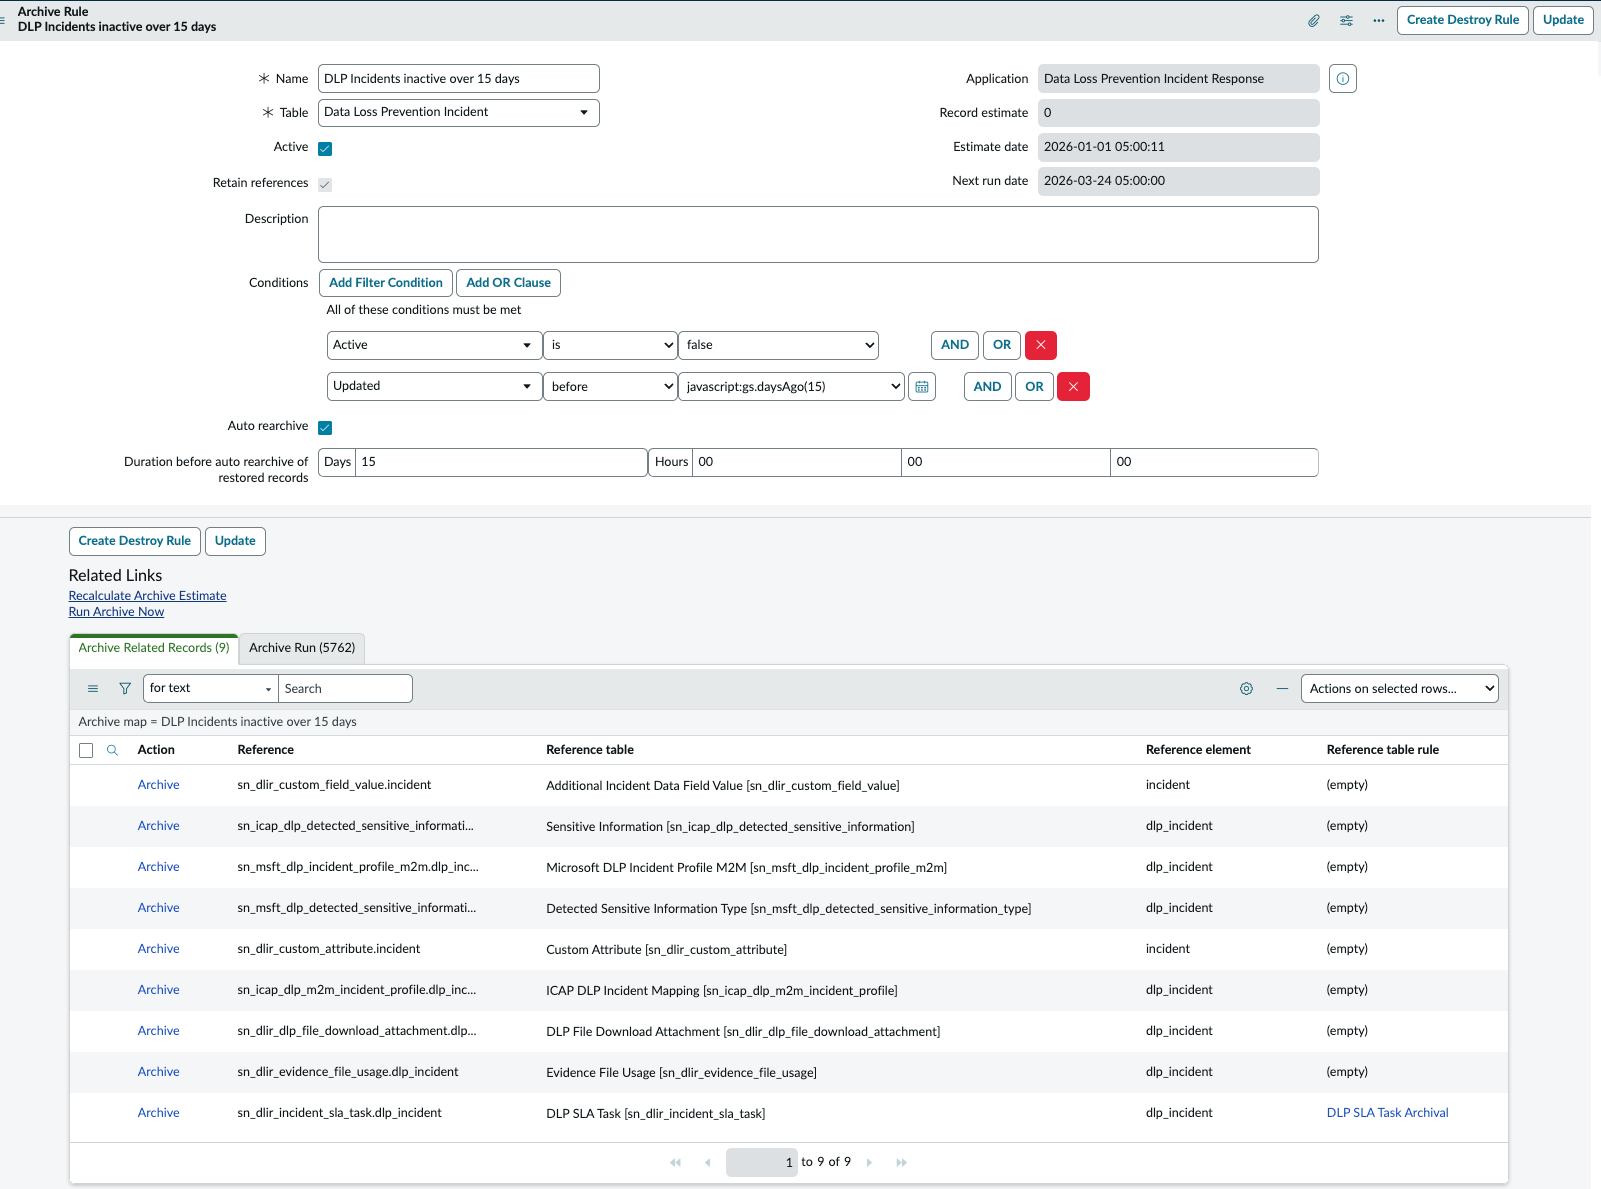The height and width of the screenshot is (1189, 1601).
Task: Go to previous page arrow
Action: [x=708, y=1162]
